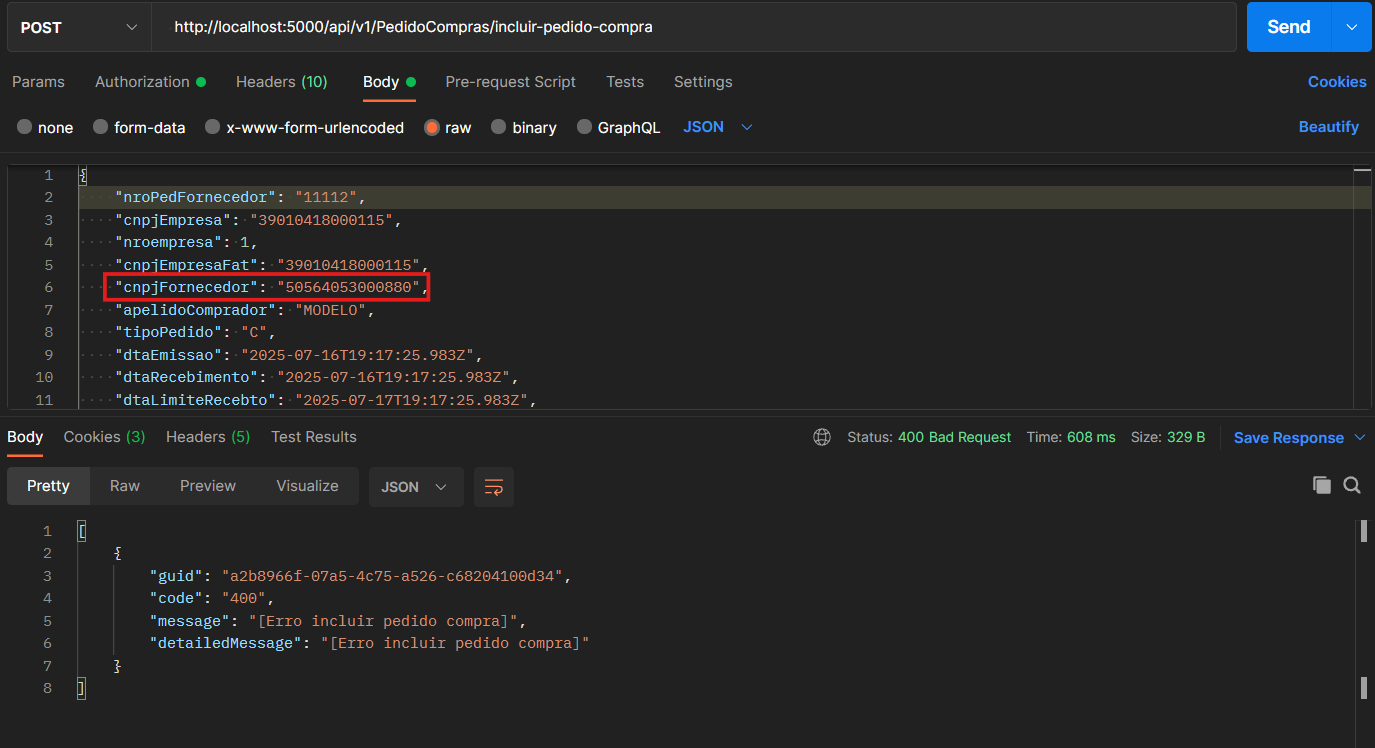Switch to the Headers (10) request tab
1375x748 pixels.
[x=281, y=82]
